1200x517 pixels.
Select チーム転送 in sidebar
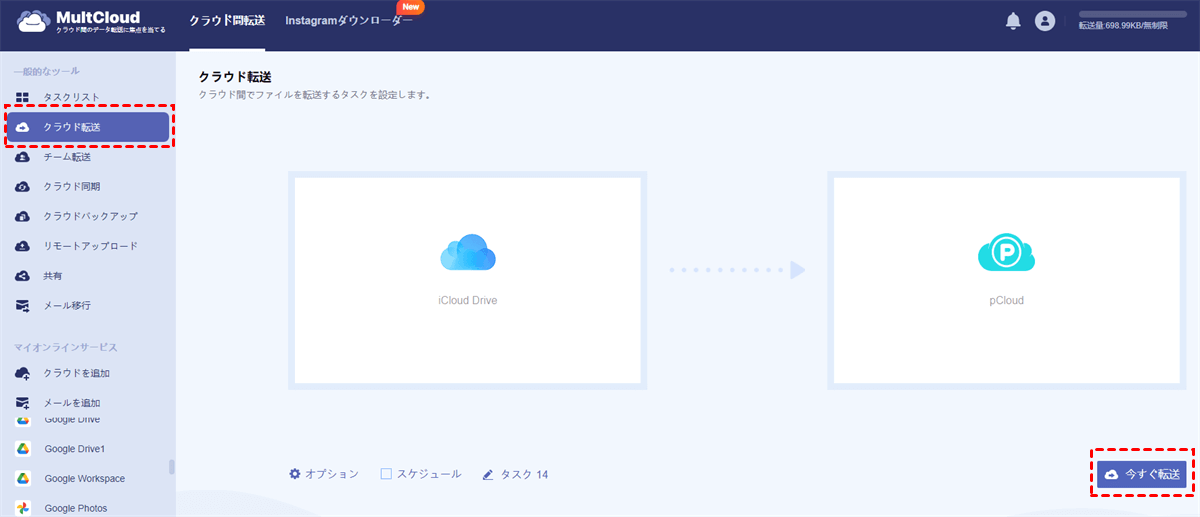[67, 157]
